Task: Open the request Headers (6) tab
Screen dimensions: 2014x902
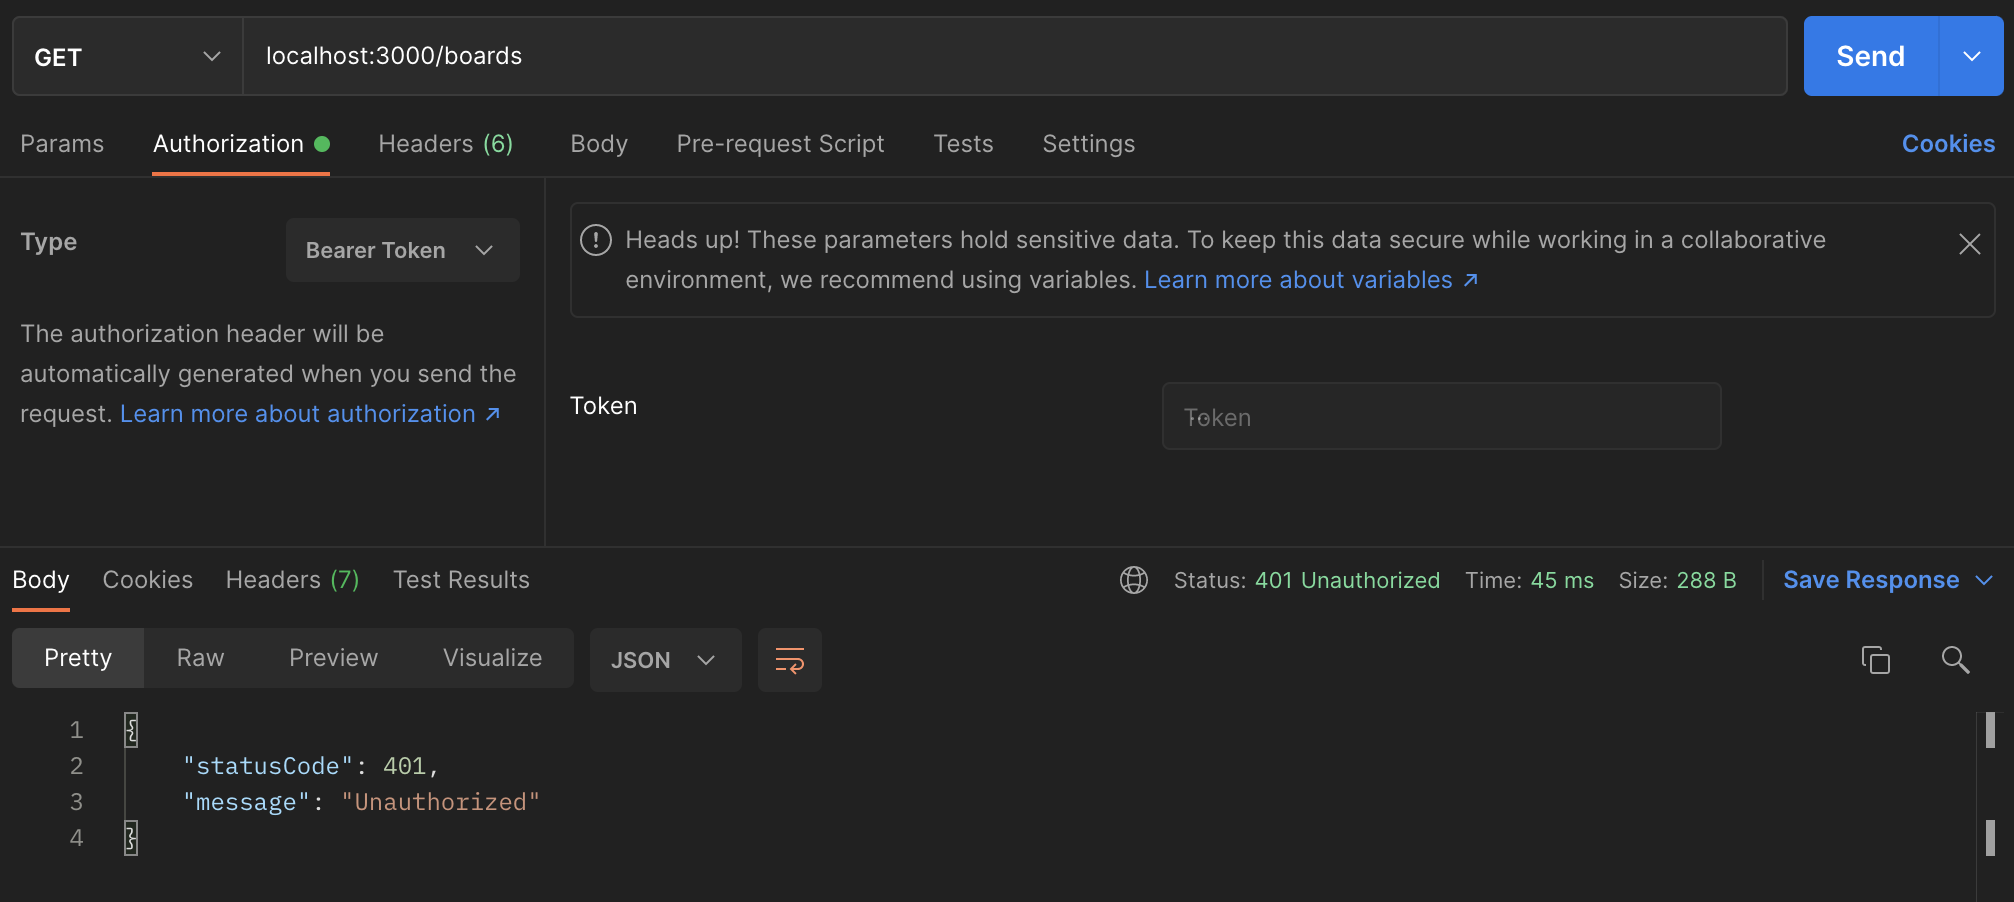Action: click(x=446, y=144)
